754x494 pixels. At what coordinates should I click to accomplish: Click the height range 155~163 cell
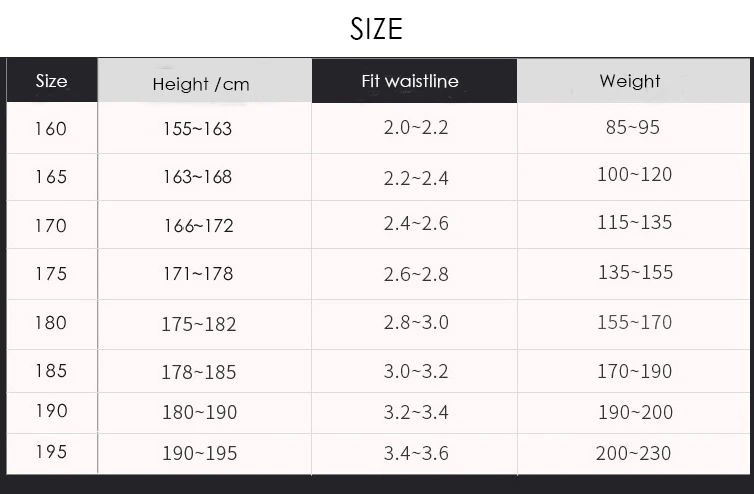click(197, 129)
